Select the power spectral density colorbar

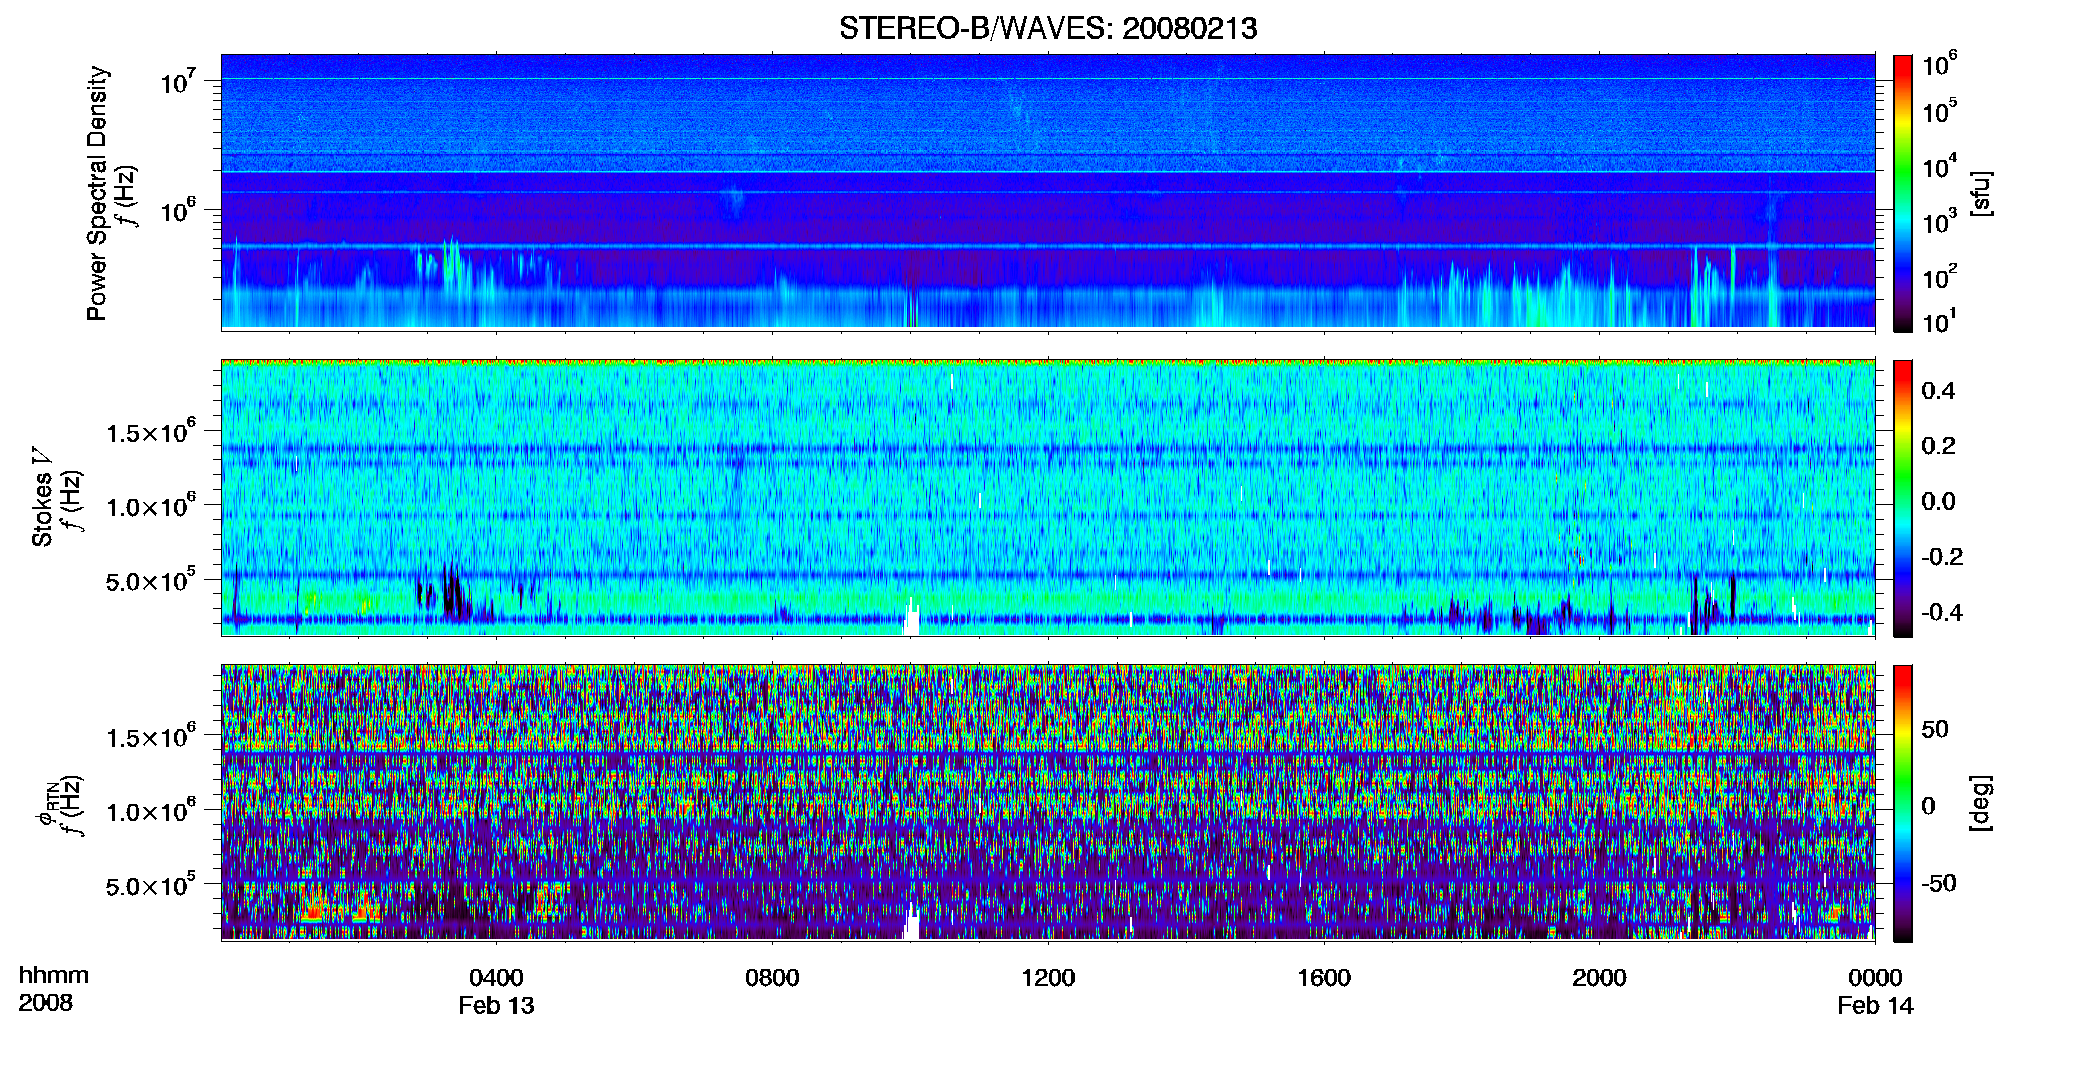pyautogui.click(x=1903, y=193)
